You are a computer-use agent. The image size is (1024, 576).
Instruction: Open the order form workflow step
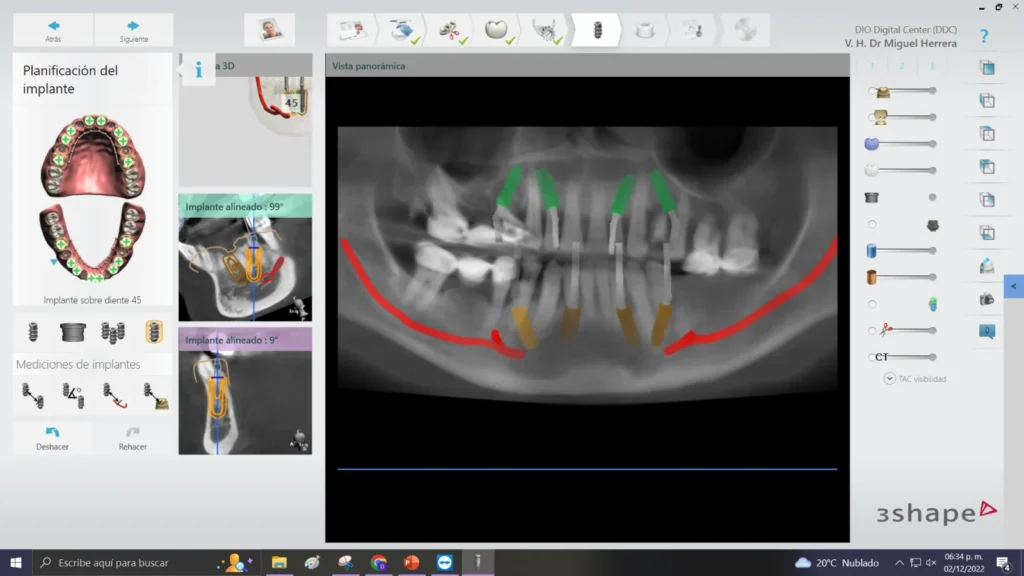351,30
